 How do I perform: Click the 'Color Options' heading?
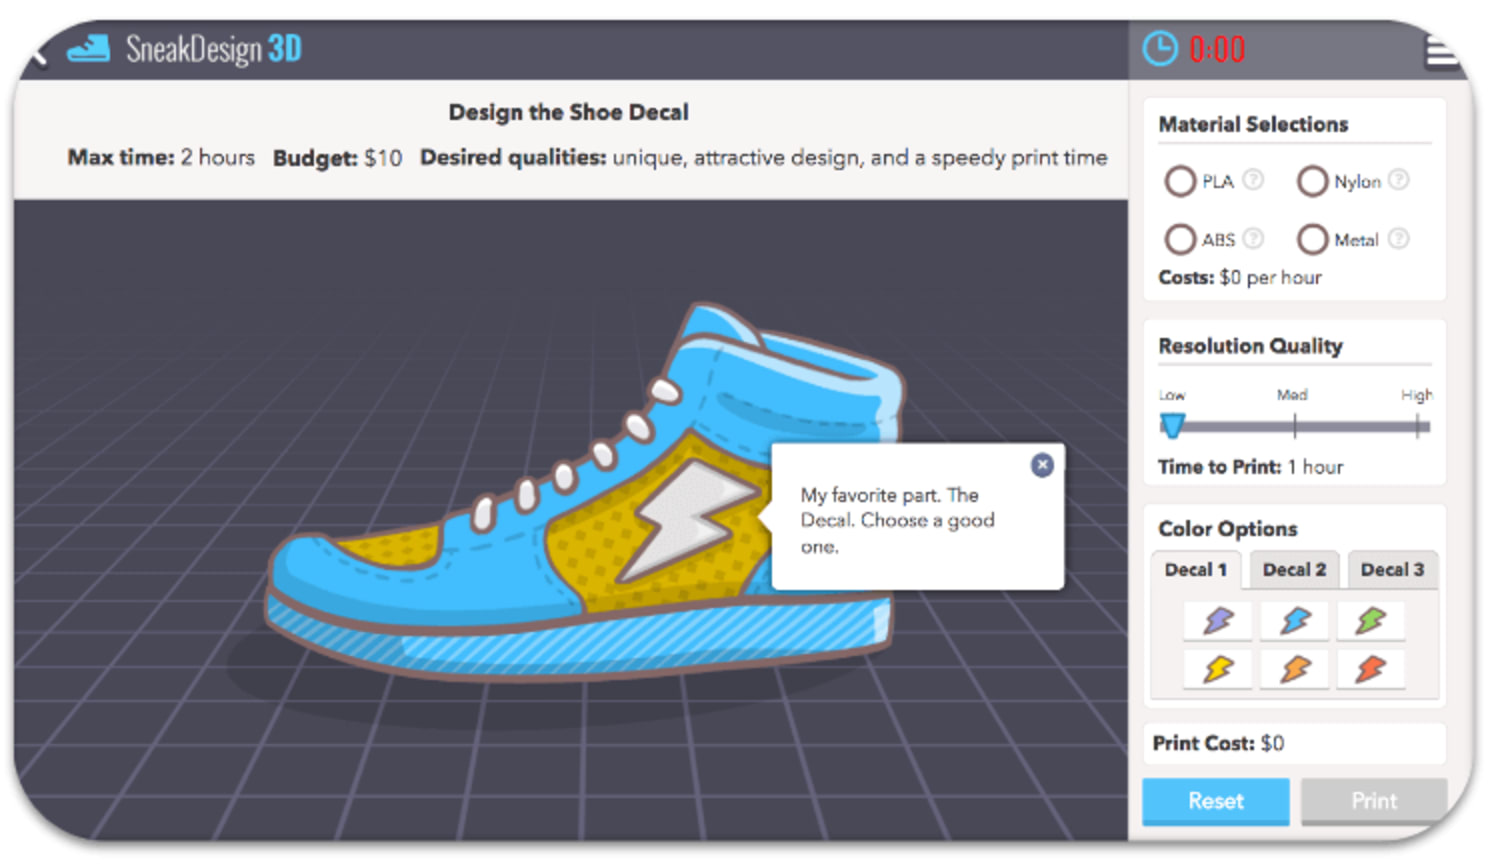1227,529
